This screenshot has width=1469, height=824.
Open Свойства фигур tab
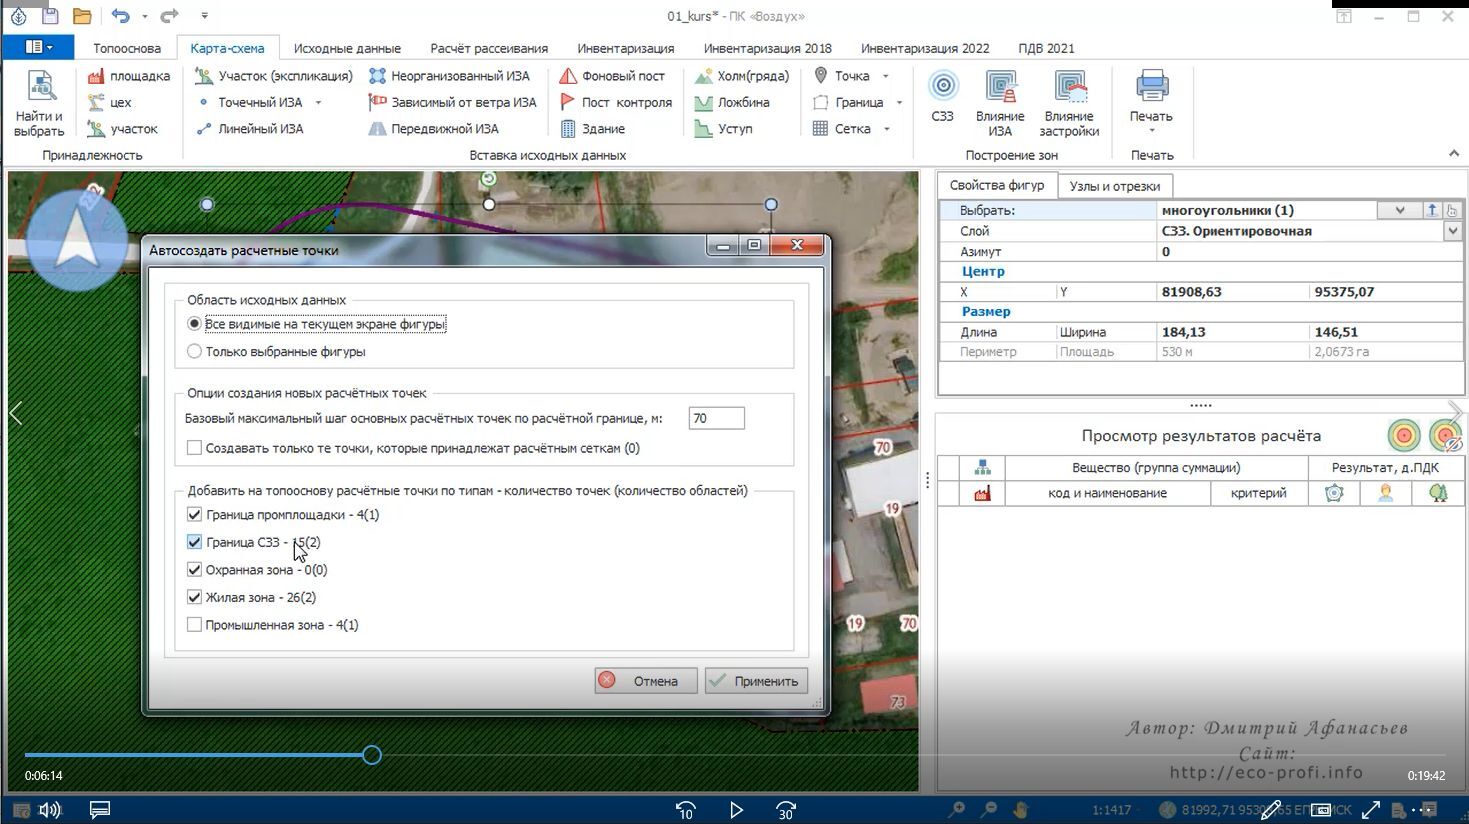(x=996, y=185)
